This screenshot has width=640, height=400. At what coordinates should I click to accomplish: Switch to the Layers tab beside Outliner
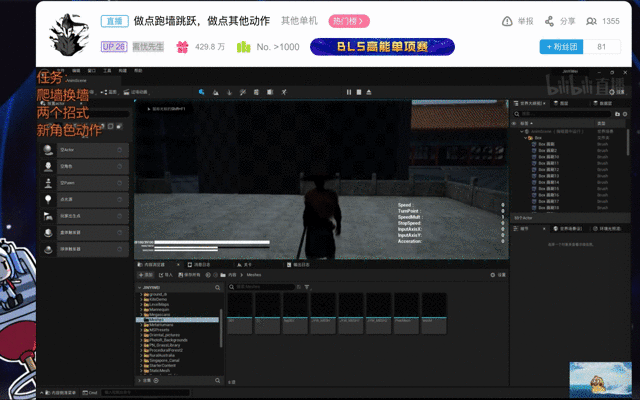tap(561, 103)
